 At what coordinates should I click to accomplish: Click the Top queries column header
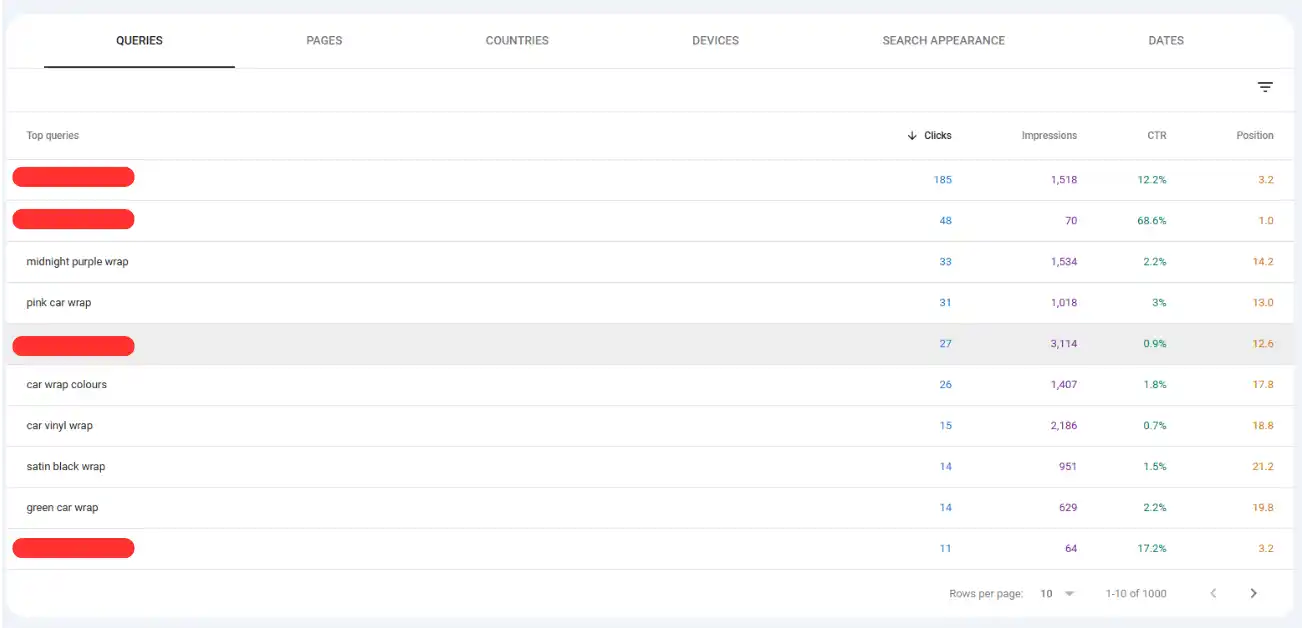pyautogui.click(x=53, y=135)
